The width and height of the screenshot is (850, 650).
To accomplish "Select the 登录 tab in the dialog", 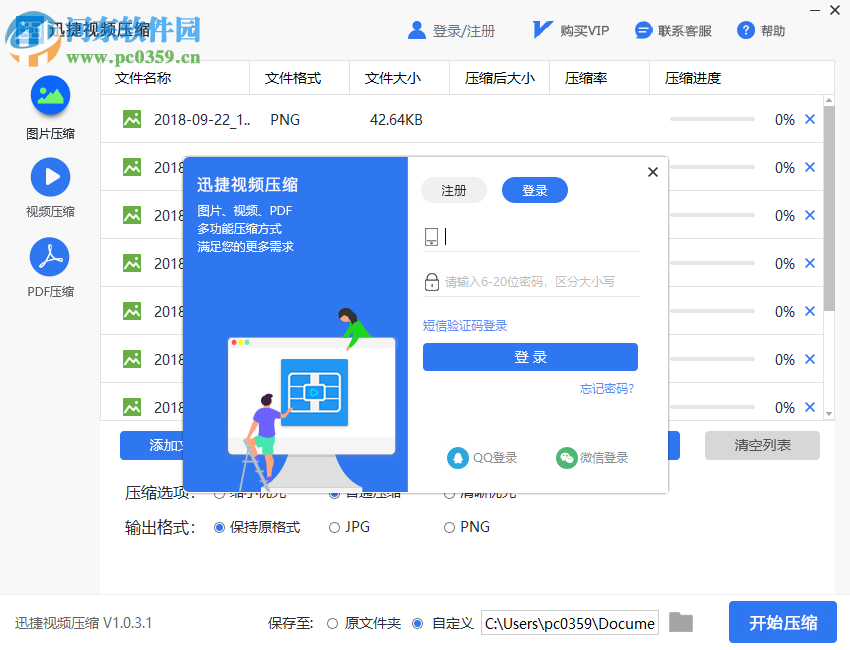I will (534, 190).
